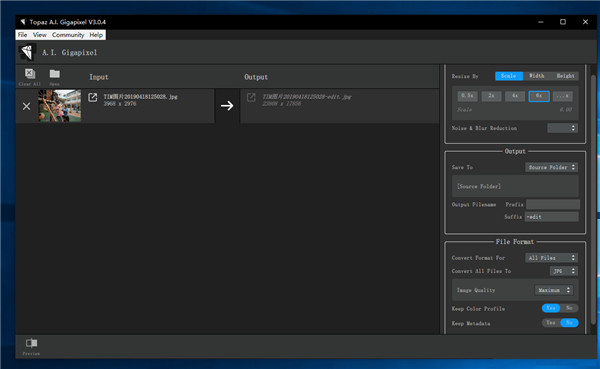Open the Help menu
600x369 pixels.
click(x=96, y=35)
